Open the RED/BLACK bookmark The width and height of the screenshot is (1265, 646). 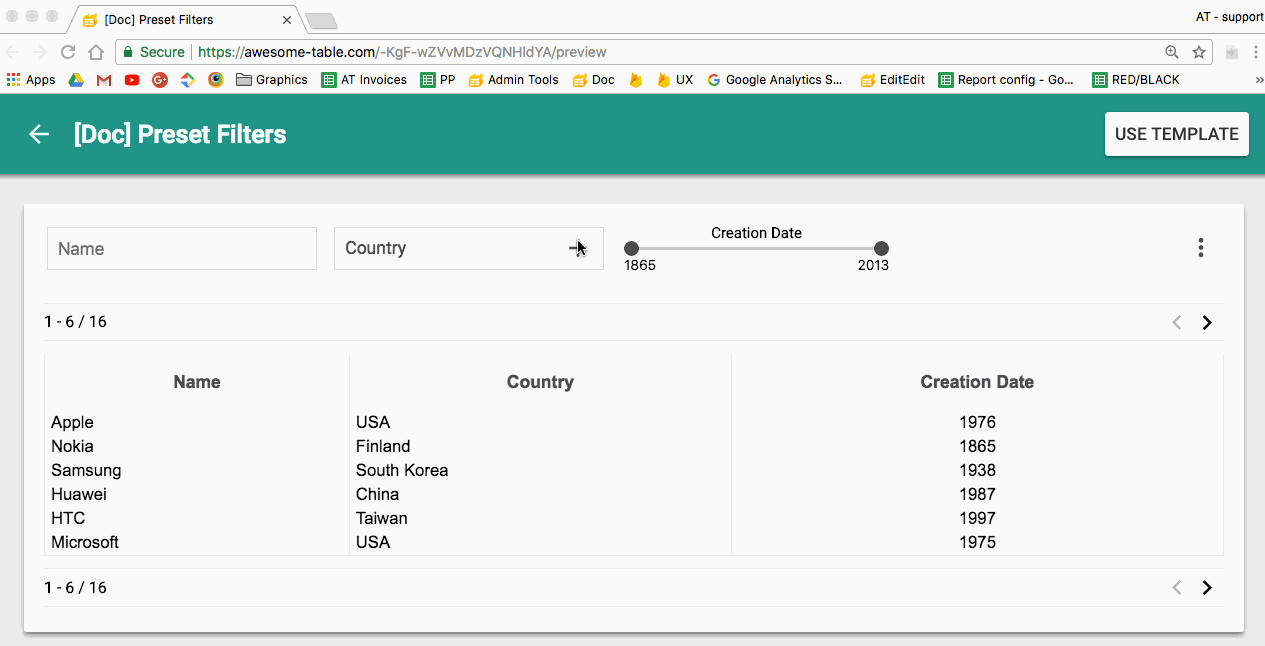point(1137,80)
